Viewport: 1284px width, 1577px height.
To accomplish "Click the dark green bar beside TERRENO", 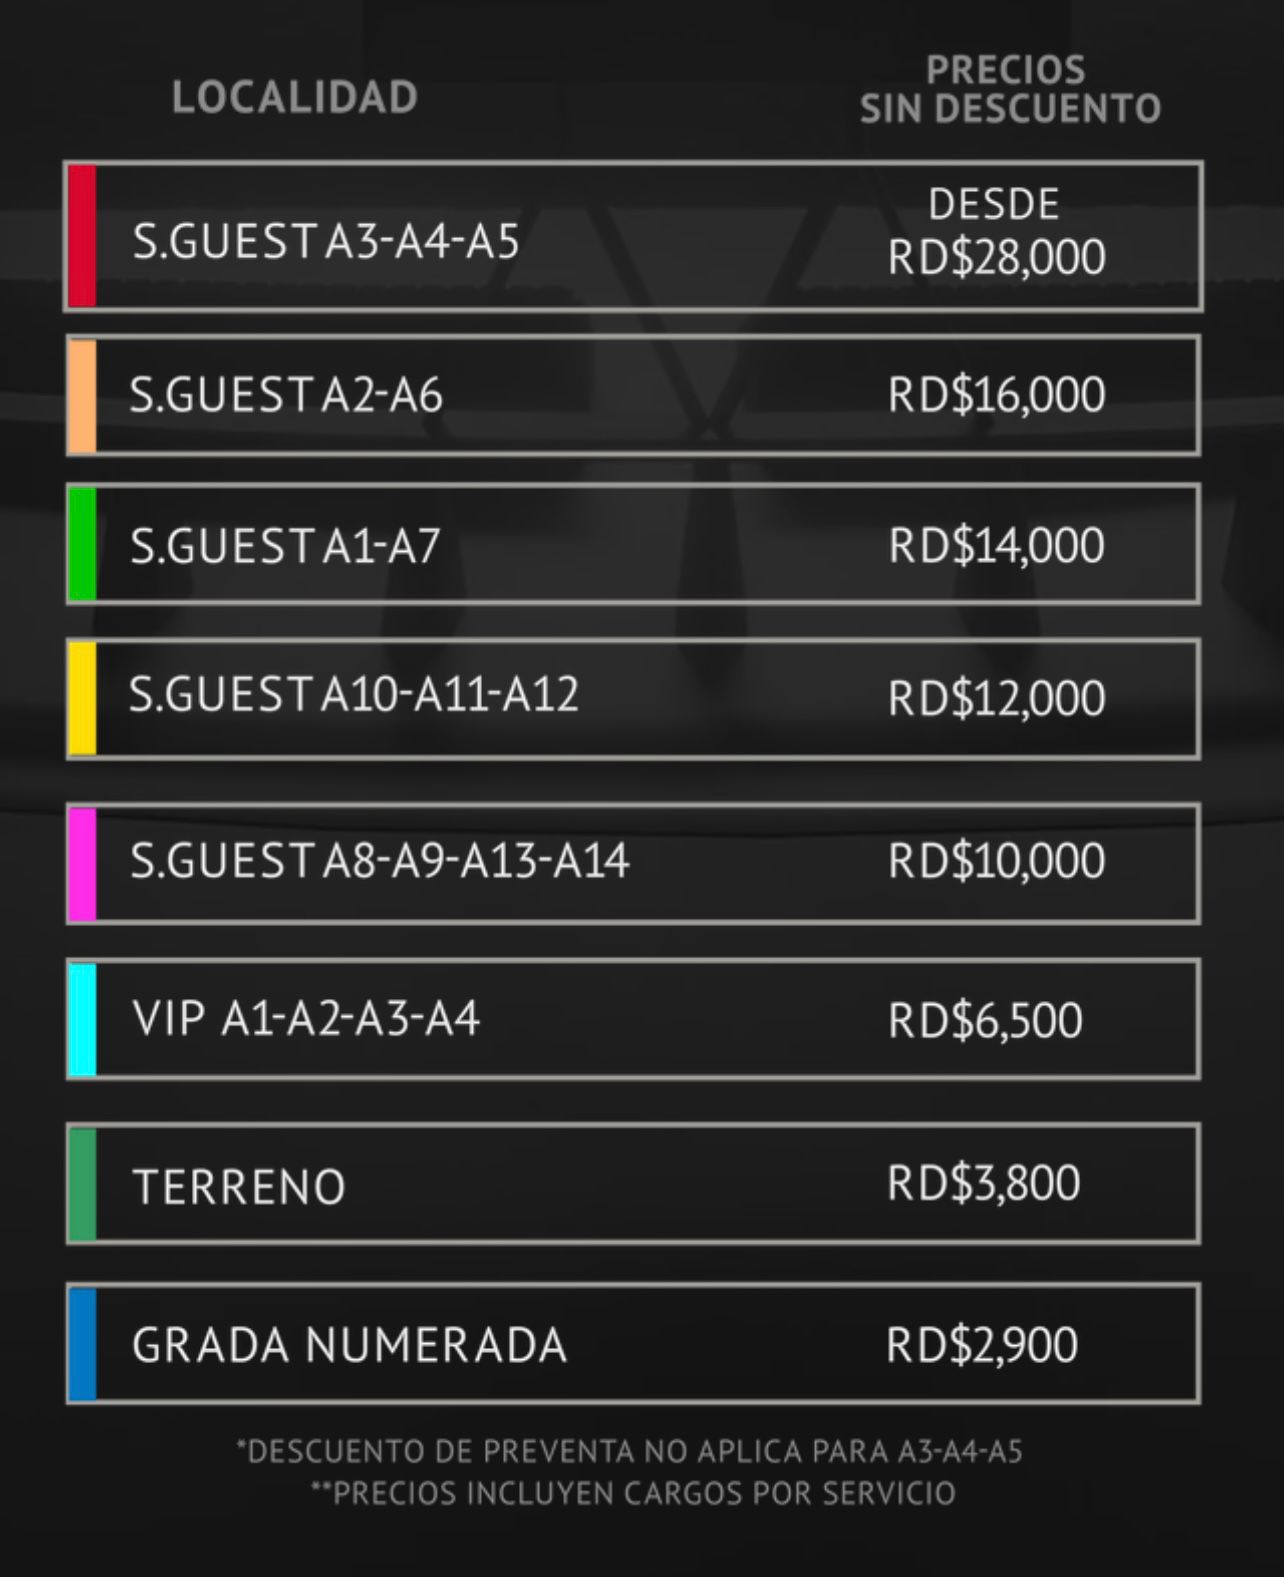I will [82, 1184].
